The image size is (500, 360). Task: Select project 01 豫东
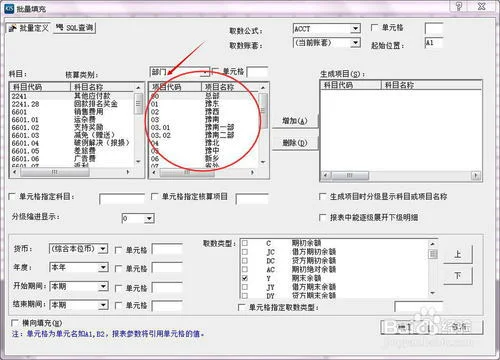204,104
